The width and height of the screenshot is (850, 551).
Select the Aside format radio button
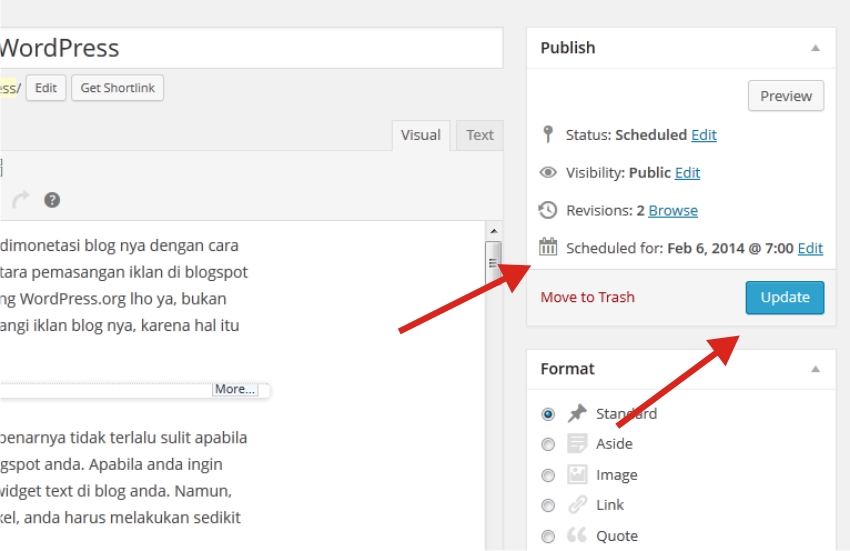(548, 445)
